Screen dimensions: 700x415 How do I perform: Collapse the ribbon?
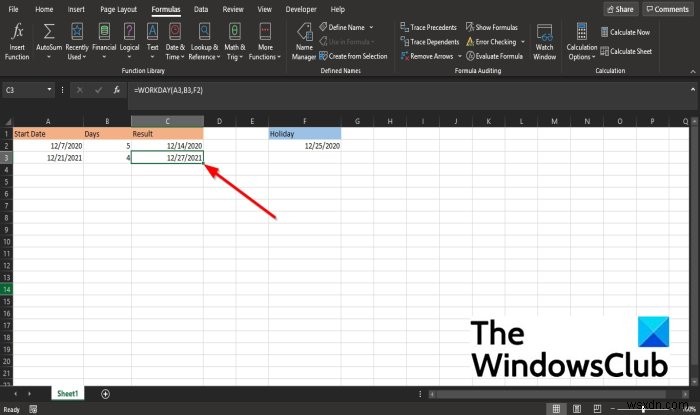(692, 71)
